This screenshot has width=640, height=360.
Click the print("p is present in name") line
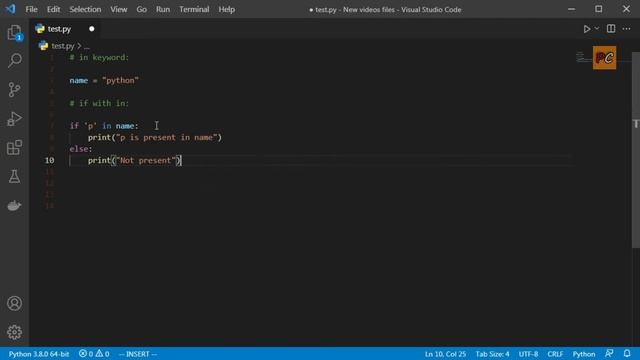pos(155,138)
